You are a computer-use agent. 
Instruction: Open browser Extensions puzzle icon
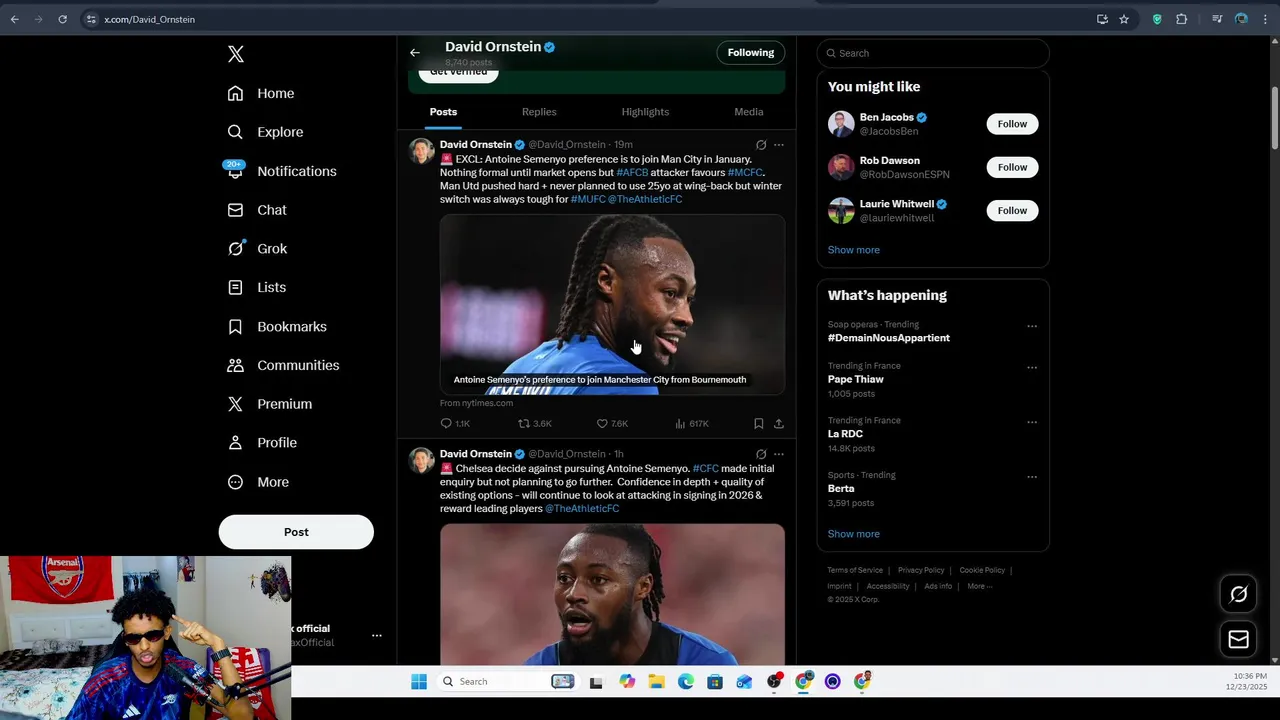(1181, 19)
